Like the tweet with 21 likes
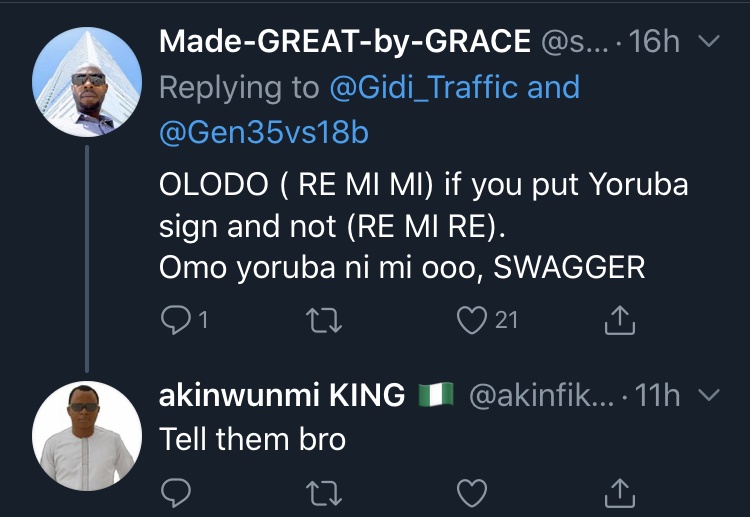The image size is (750, 517). [x=471, y=321]
